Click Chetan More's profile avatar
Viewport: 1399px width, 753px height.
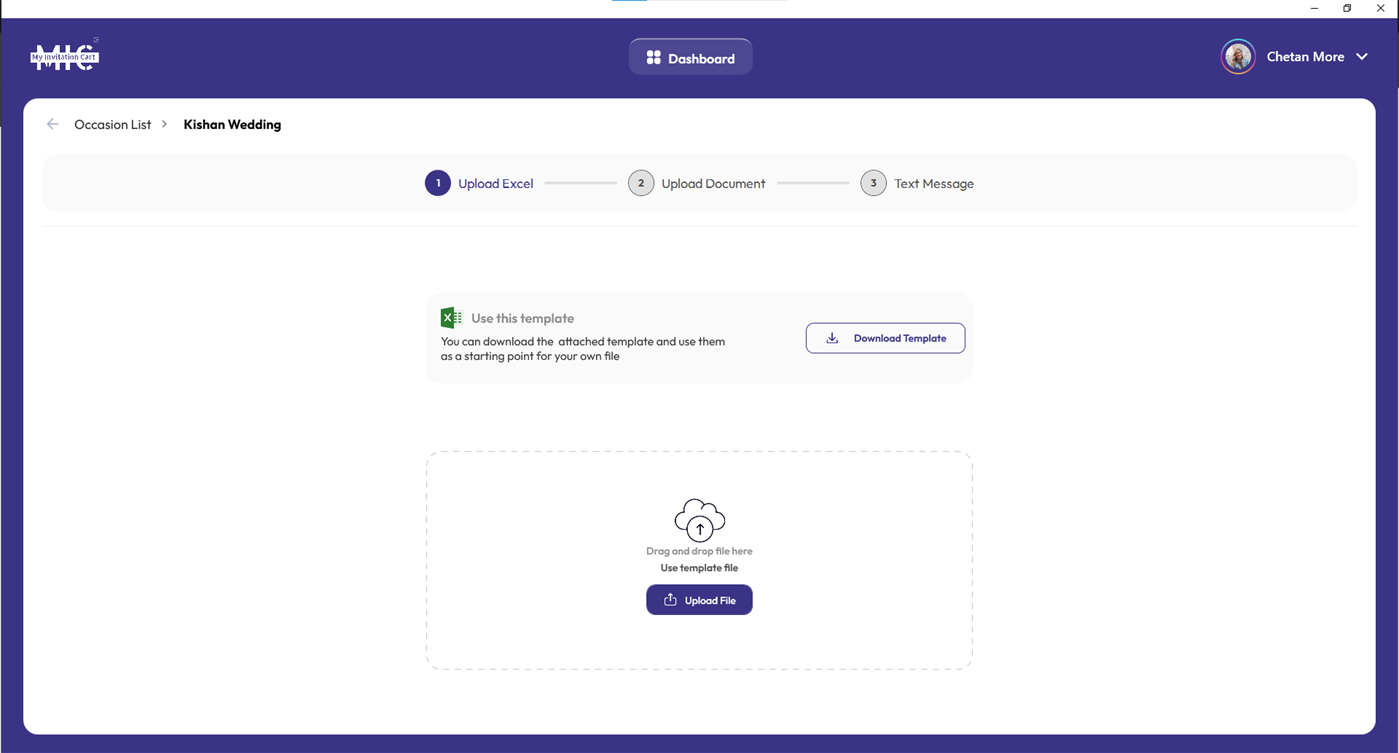click(x=1238, y=56)
